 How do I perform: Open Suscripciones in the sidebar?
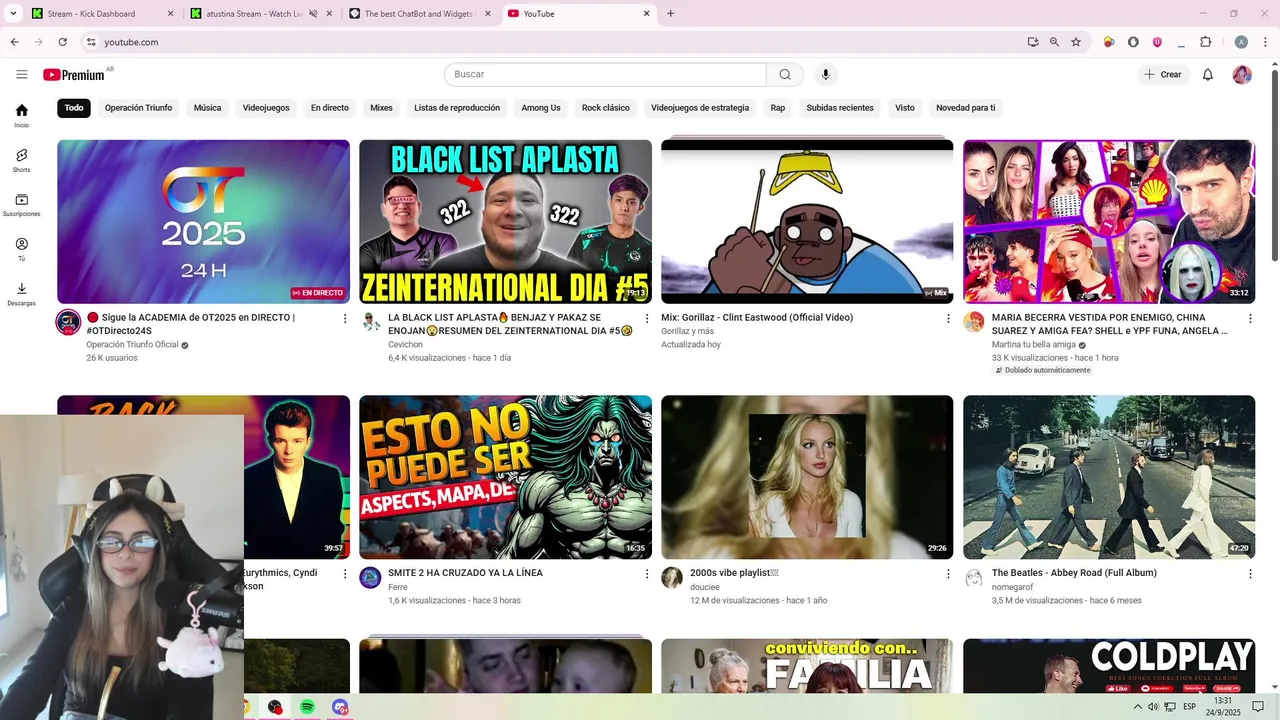tap(22, 205)
